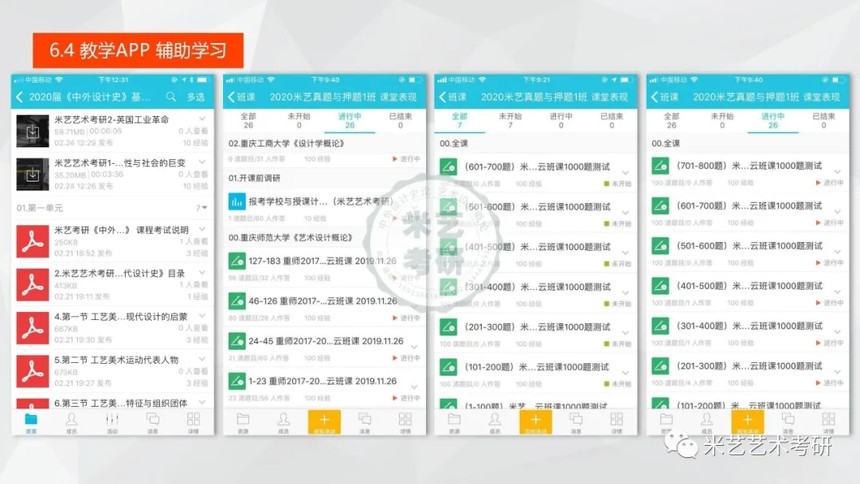
Task: Open PDF icon of 米艺考研《中外...》课程考试说明
Action: point(32,241)
